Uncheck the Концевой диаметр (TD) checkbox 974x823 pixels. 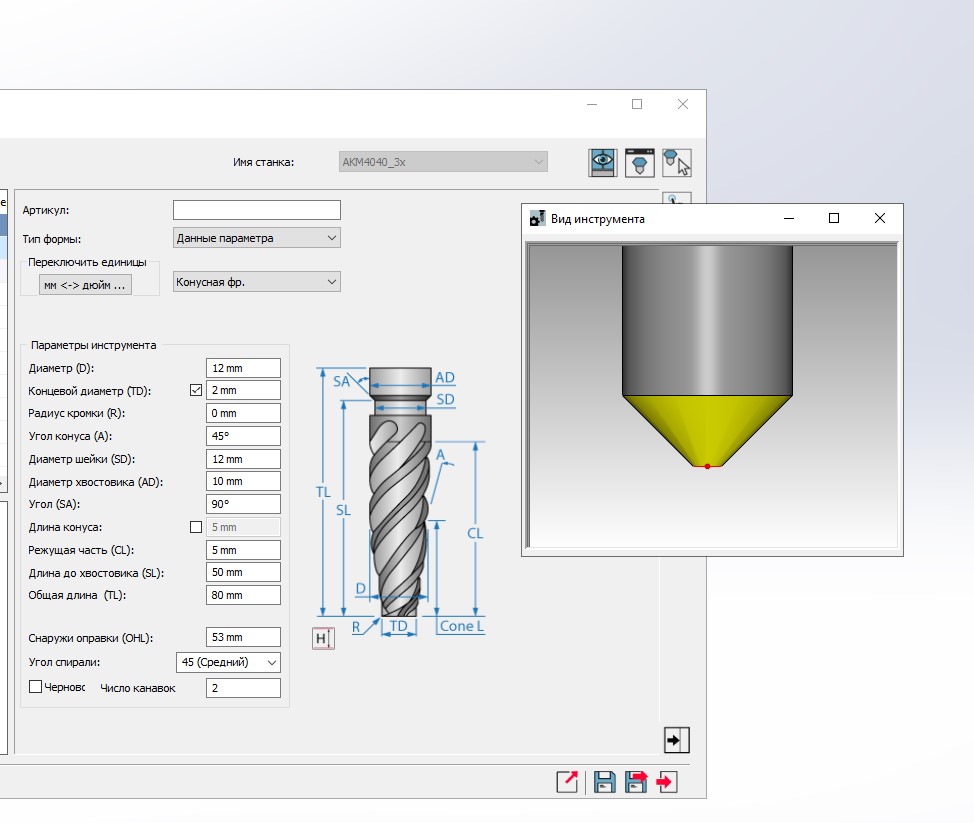pos(196,390)
